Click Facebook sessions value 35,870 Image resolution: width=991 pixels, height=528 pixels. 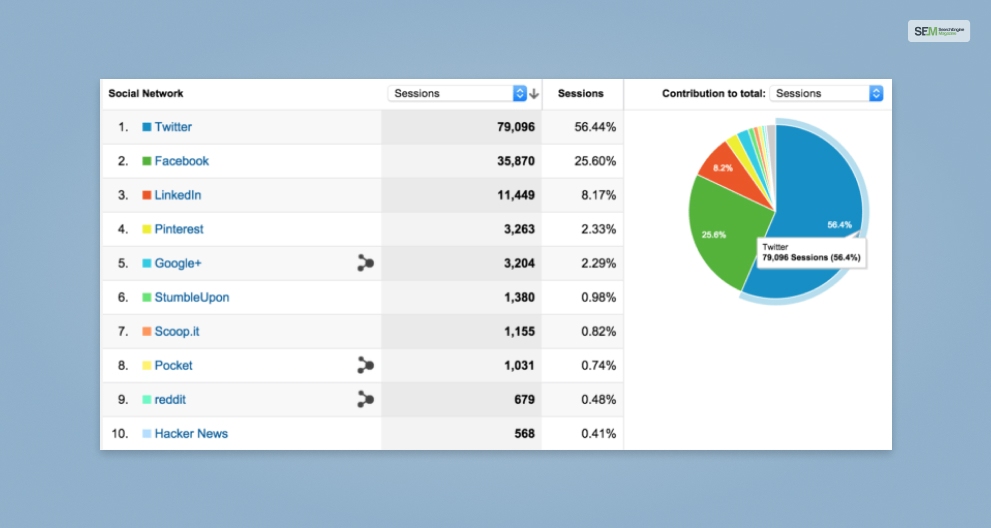click(516, 161)
